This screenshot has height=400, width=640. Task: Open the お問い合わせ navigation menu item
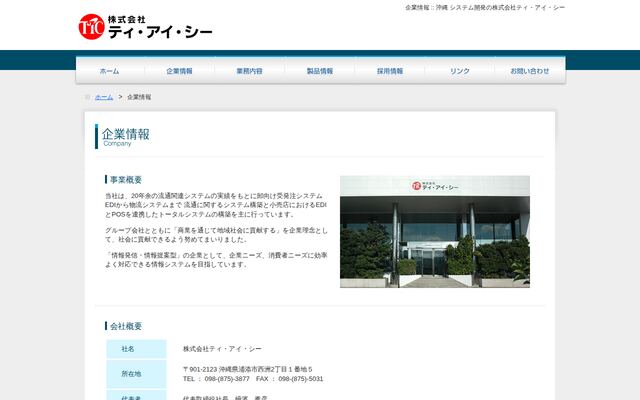530,71
